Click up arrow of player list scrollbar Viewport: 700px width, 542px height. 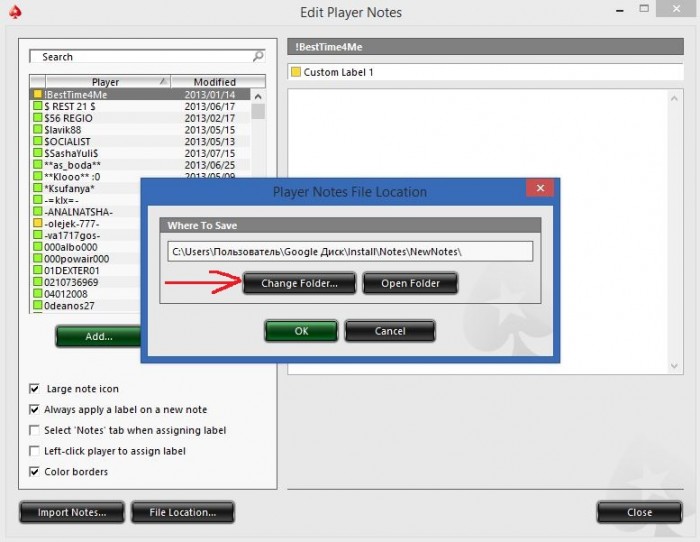258,96
